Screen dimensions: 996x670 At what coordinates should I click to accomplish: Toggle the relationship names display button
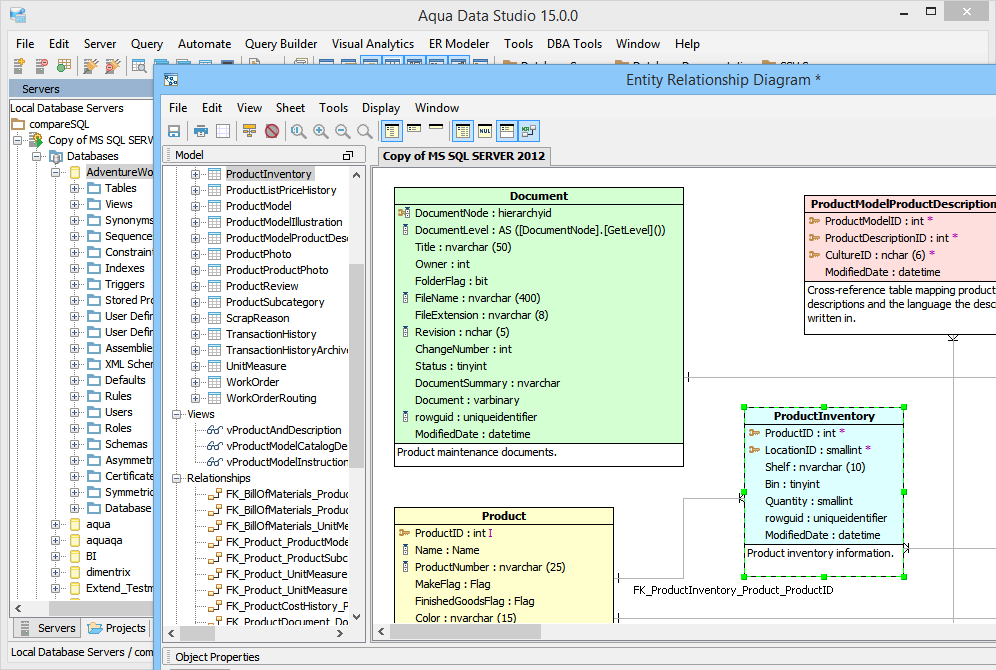click(529, 131)
